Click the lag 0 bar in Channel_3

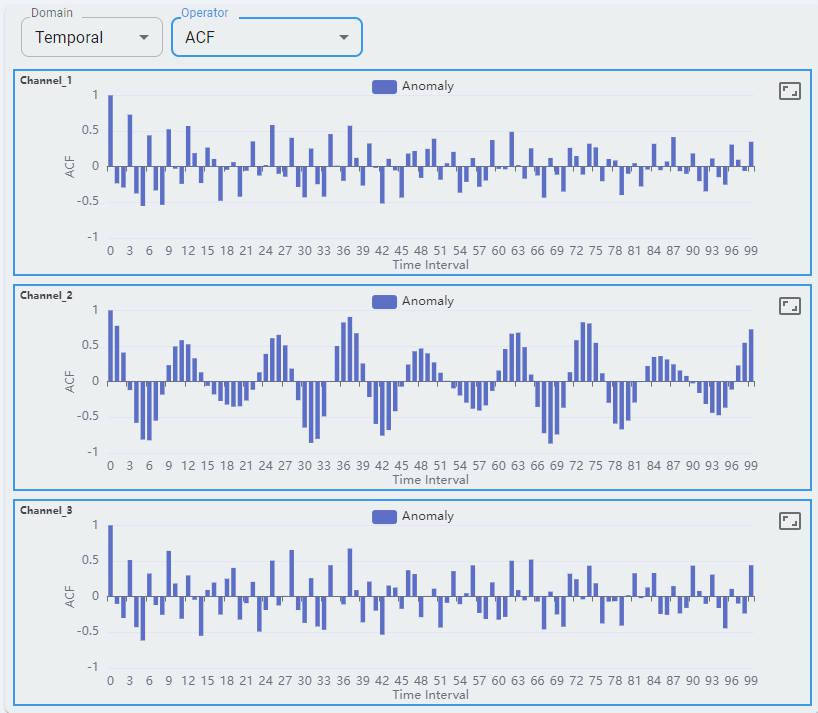[110, 561]
